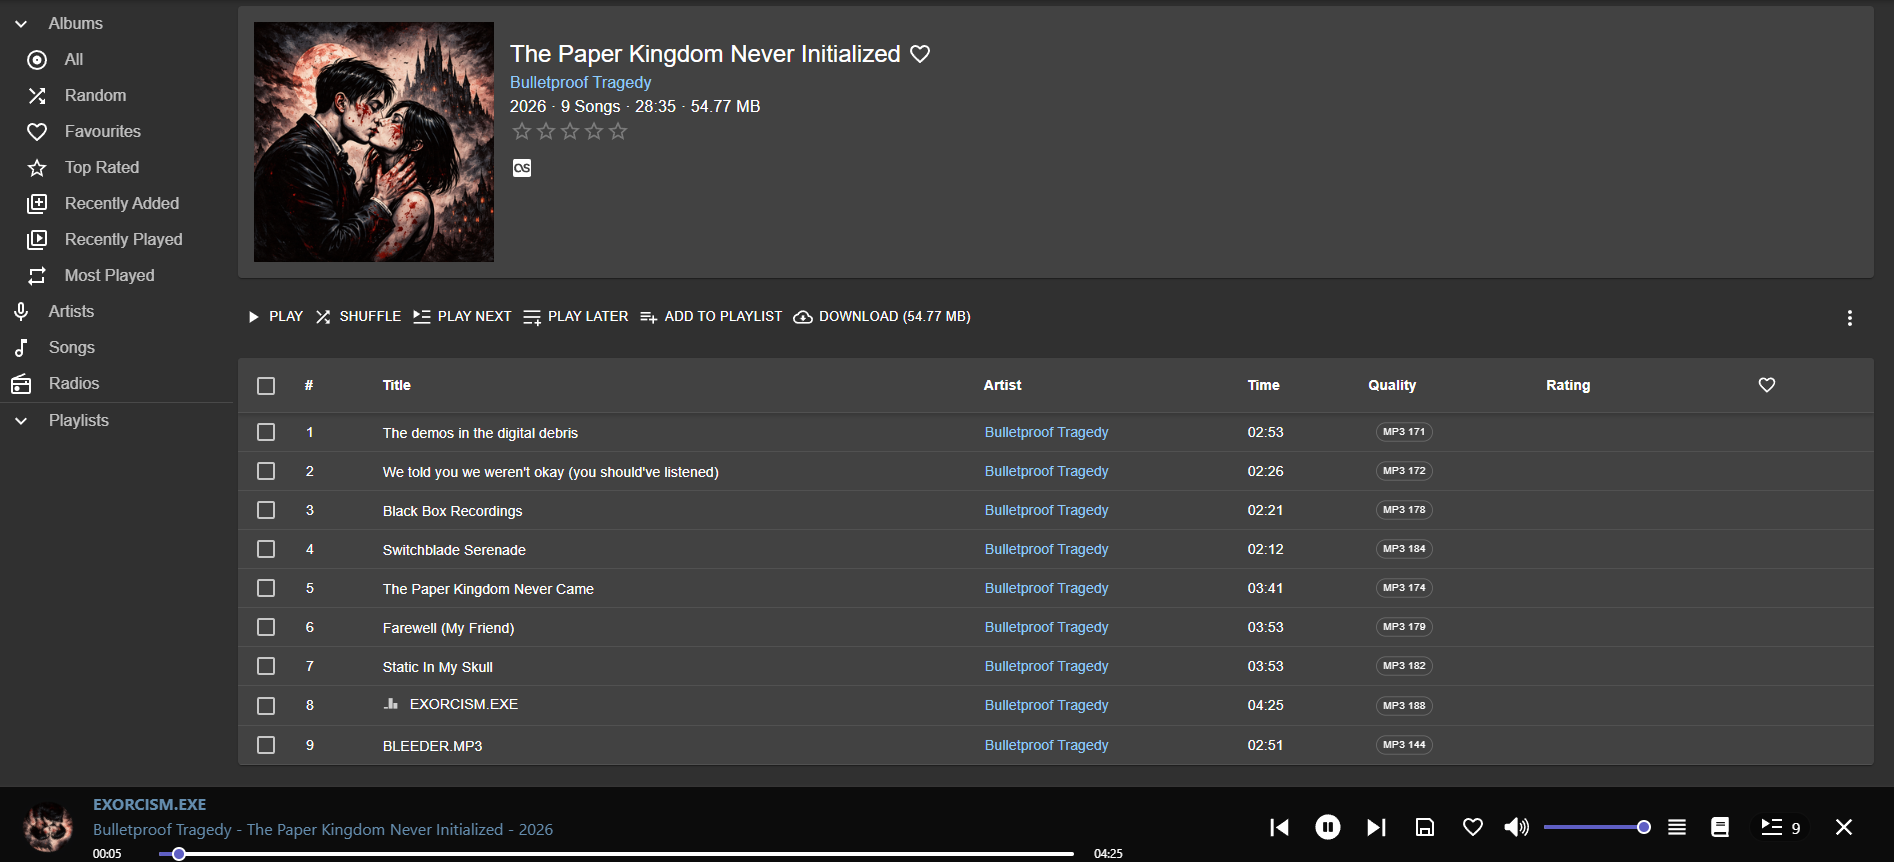Tick the select-all songs checkbox

(x=266, y=386)
